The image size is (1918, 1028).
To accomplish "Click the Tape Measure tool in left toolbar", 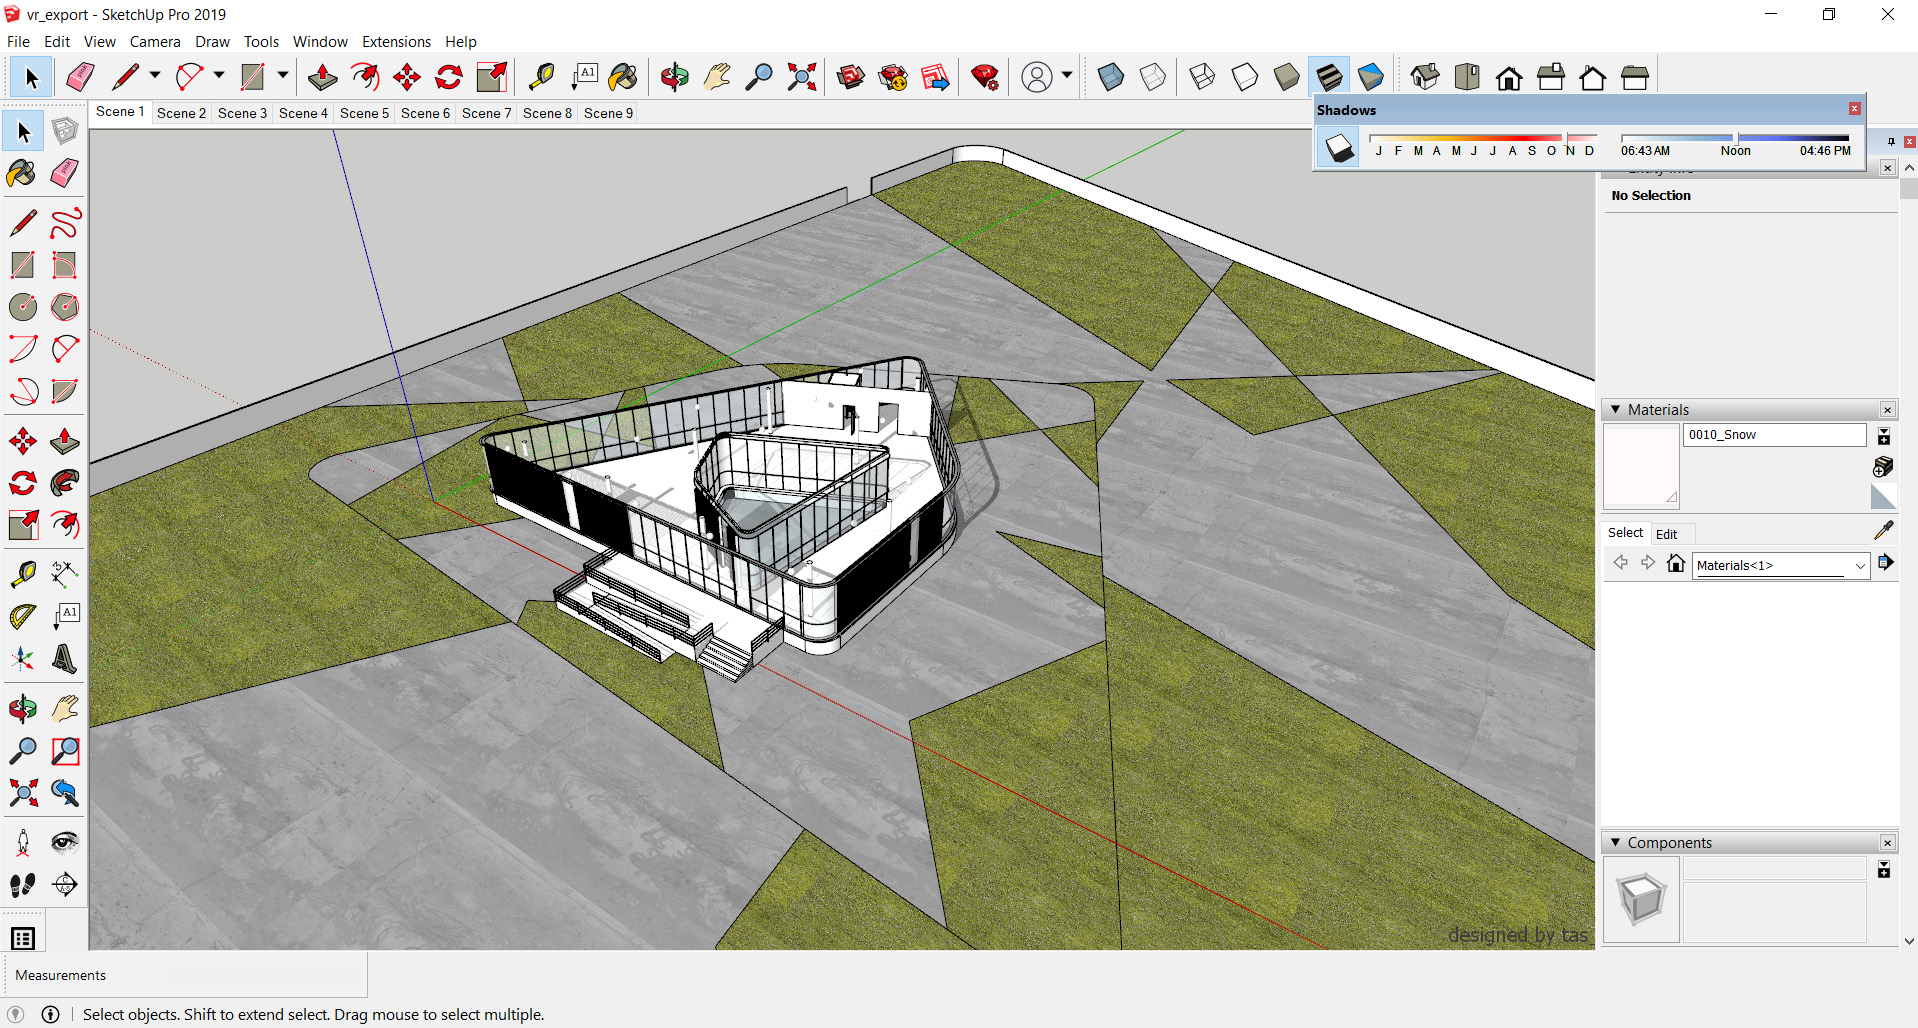I will coord(23,573).
